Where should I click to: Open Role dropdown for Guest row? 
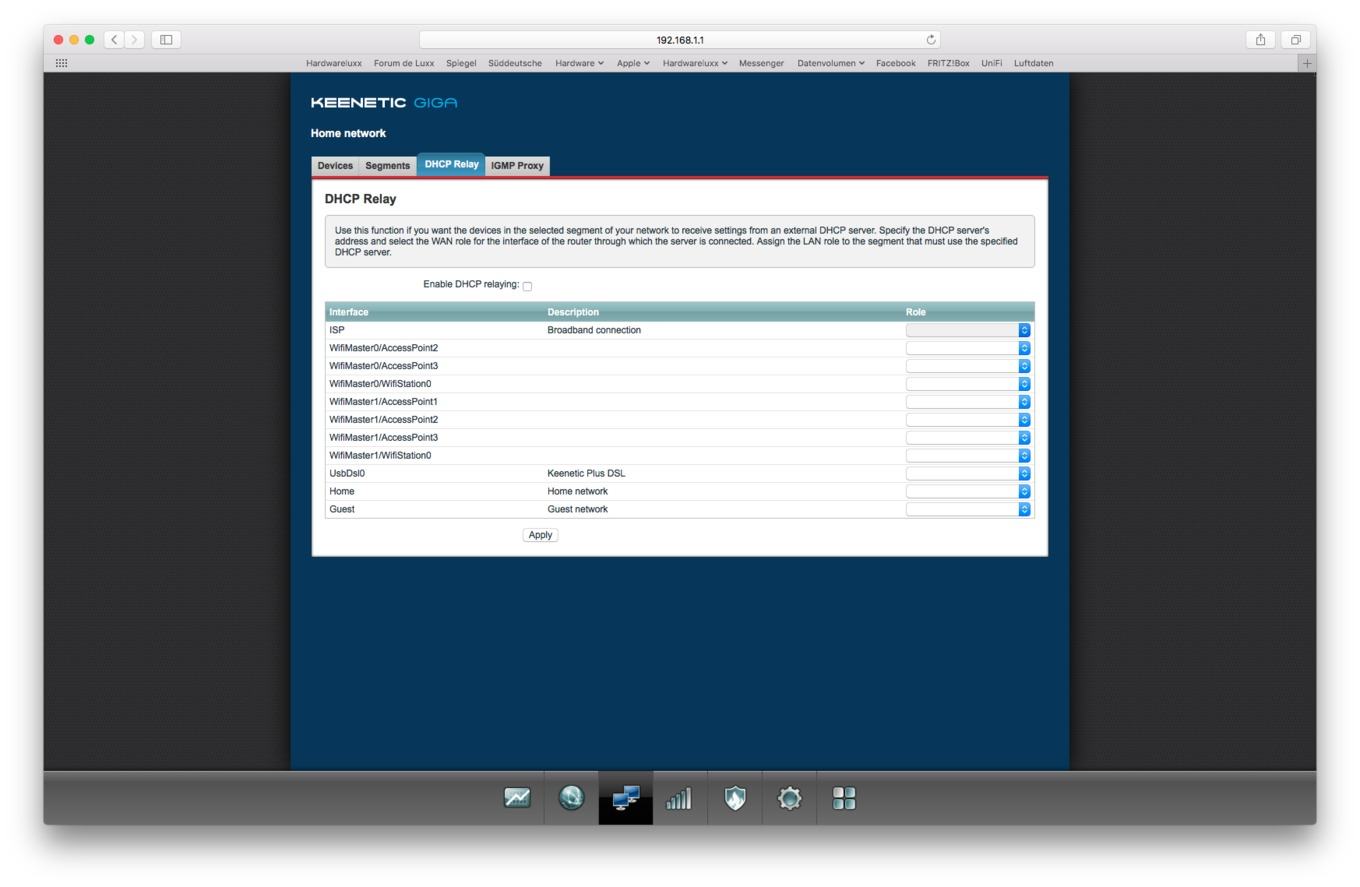pyautogui.click(x=968, y=509)
